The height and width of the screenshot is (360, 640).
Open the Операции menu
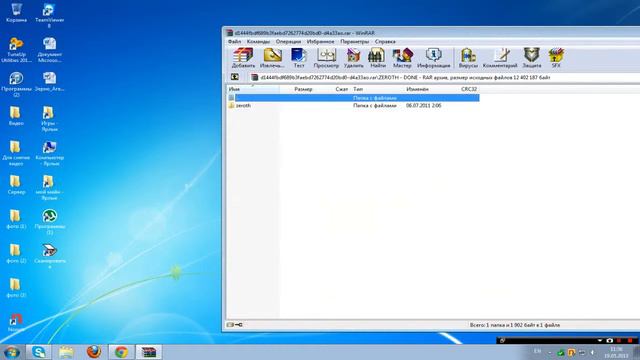(x=288, y=42)
